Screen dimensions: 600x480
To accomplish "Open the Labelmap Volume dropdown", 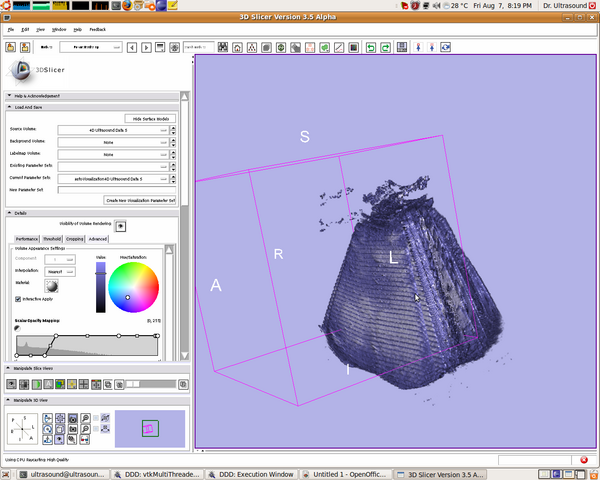I will [113, 155].
